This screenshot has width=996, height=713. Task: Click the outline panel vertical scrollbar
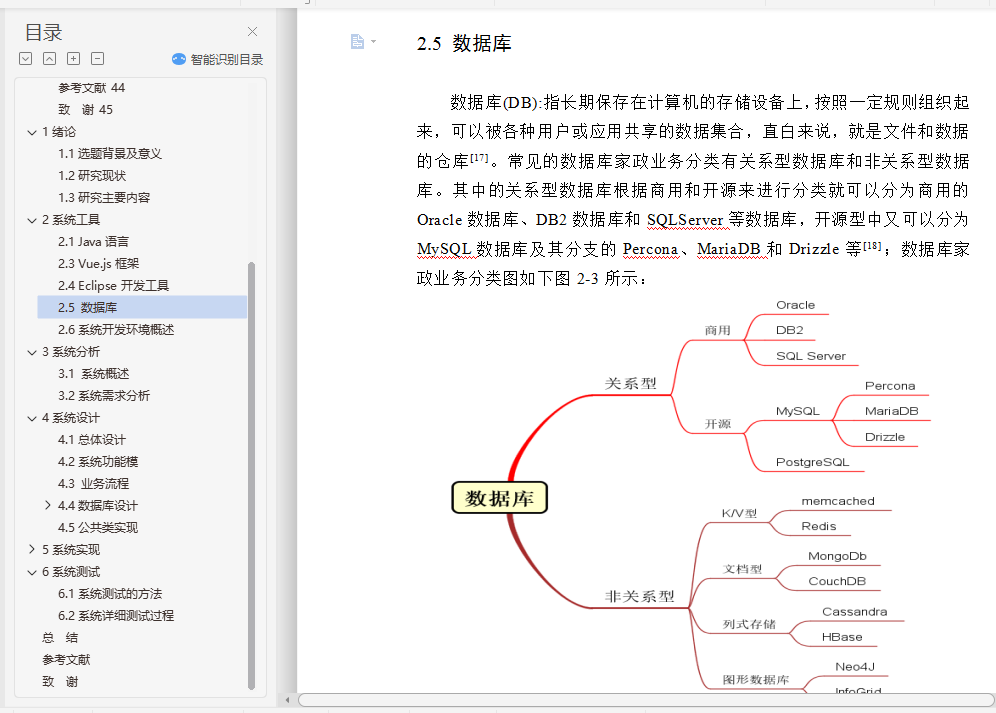click(252, 475)
